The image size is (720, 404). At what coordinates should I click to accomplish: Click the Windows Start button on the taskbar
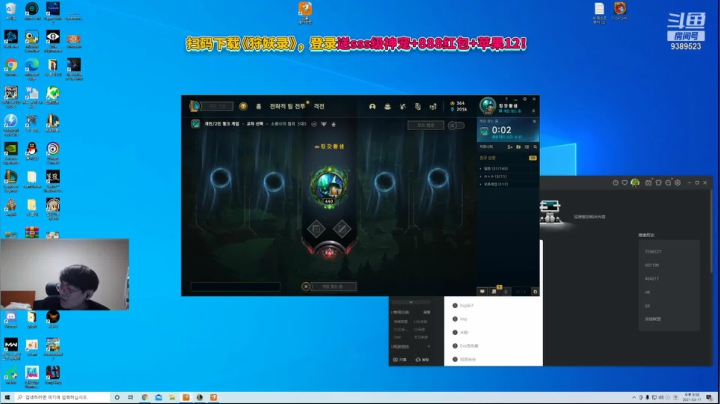tap(7, 398)
